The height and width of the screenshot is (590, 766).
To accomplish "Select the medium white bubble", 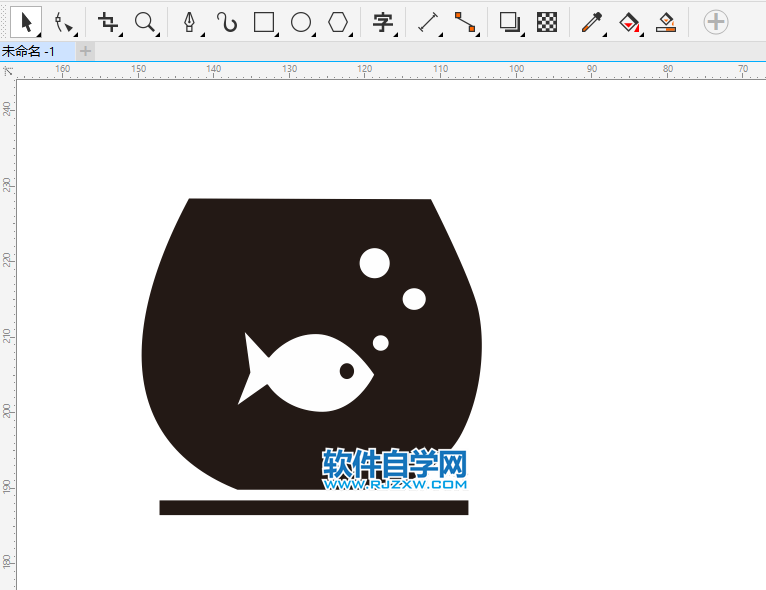I will pos(414,299).
